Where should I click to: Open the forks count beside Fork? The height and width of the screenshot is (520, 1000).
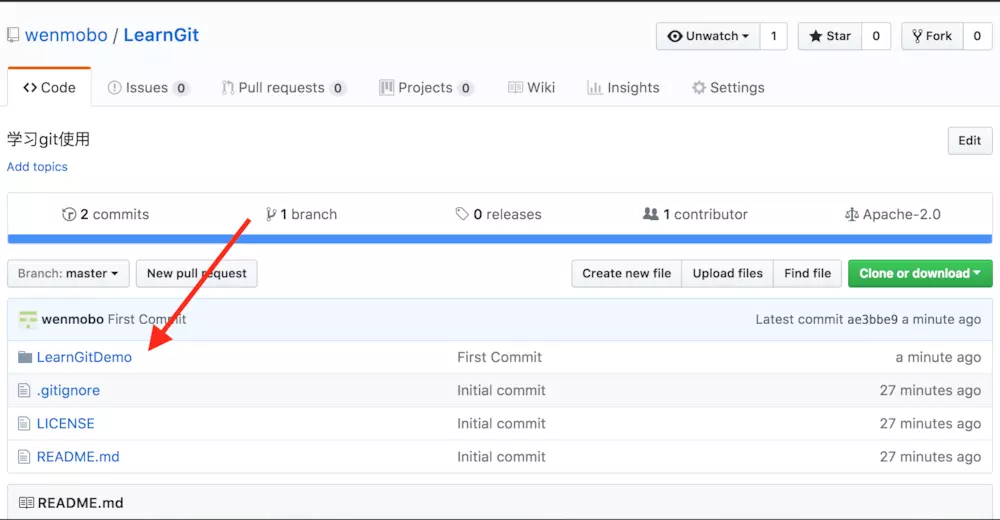[x=977, y=36]
